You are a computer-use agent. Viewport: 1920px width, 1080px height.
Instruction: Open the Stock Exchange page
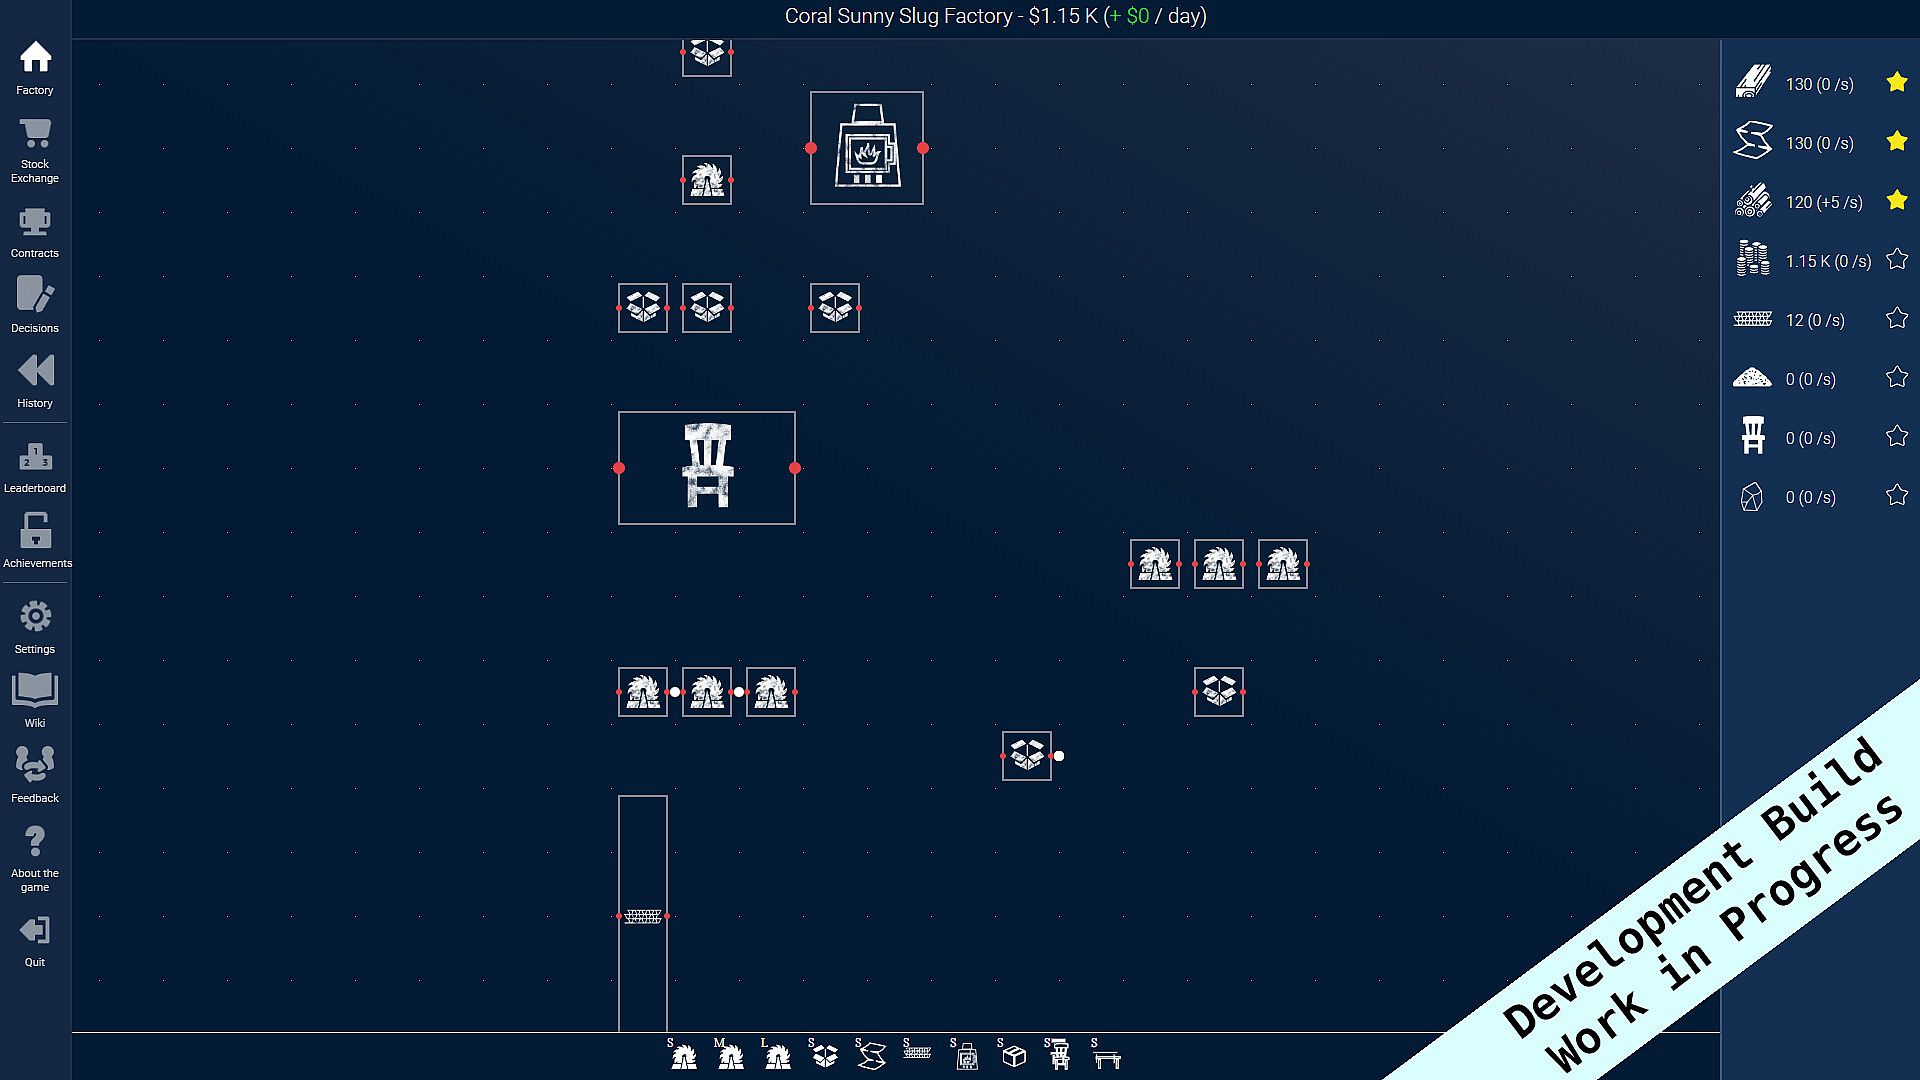(x=35, y=150)
